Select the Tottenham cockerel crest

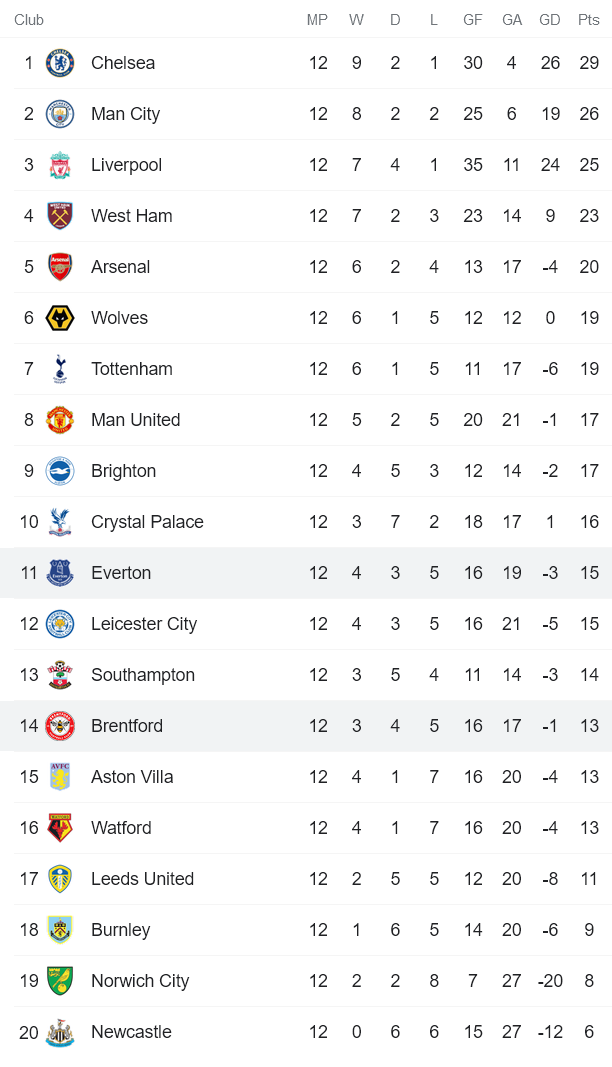tap(60, 369)
